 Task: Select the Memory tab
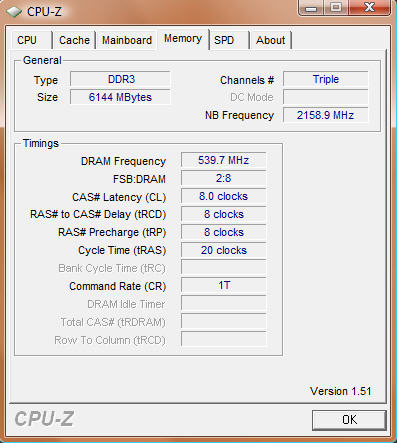click(x=183, y=39)
